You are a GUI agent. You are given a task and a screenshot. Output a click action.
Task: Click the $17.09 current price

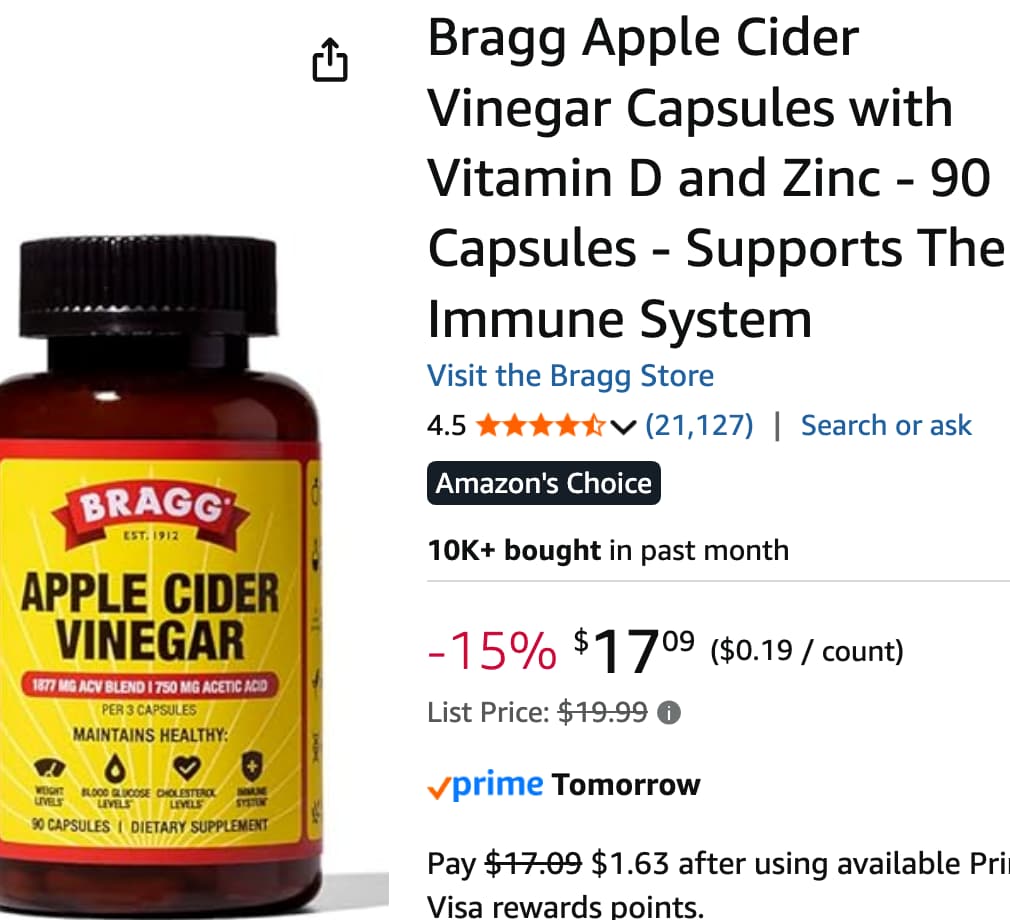[x=634, y=651]
